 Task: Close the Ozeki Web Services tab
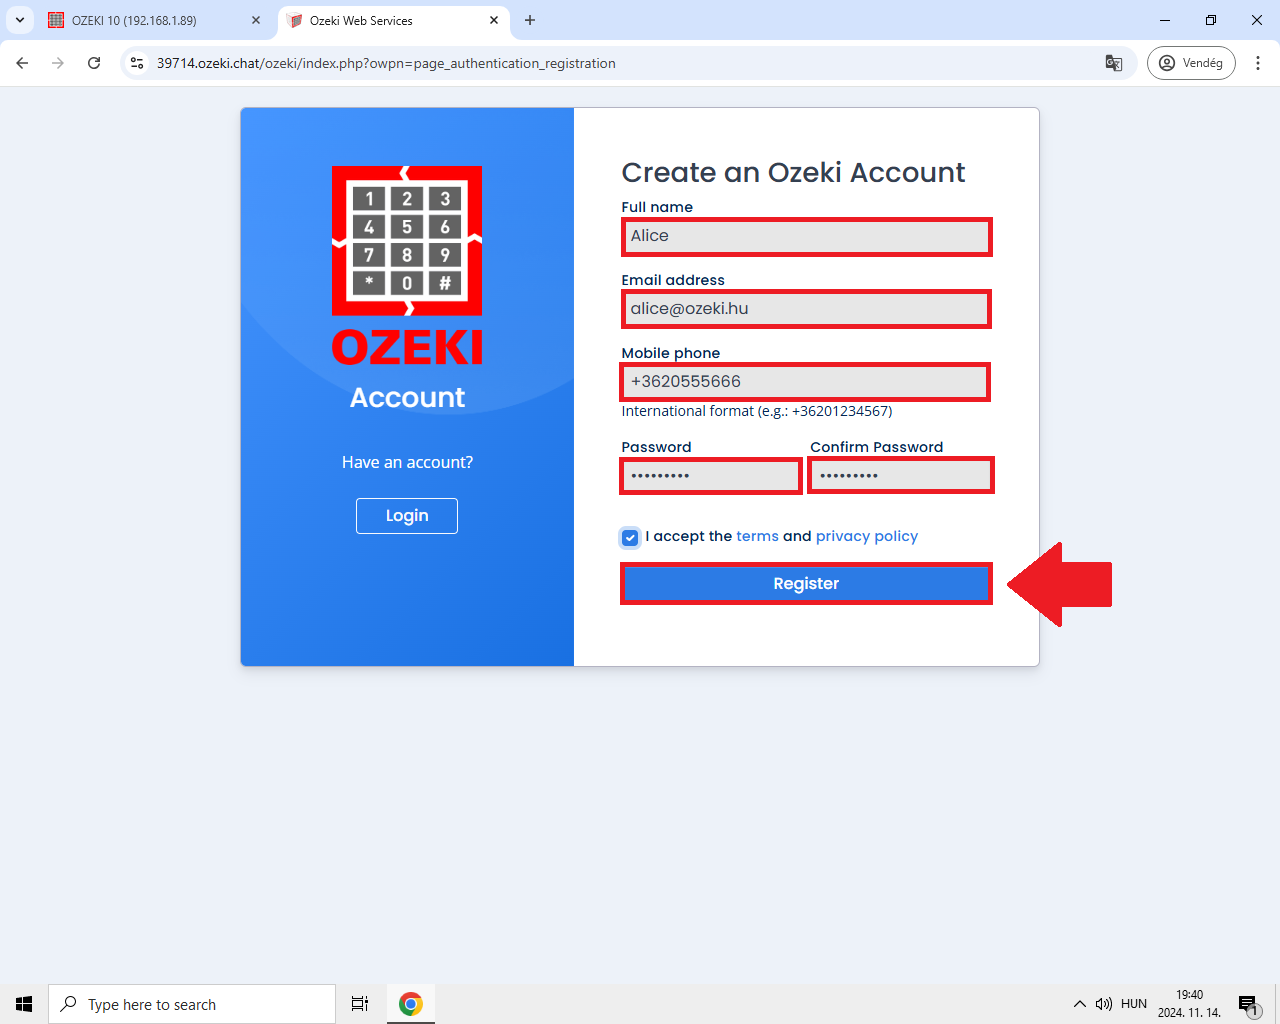tap(494, 20)
